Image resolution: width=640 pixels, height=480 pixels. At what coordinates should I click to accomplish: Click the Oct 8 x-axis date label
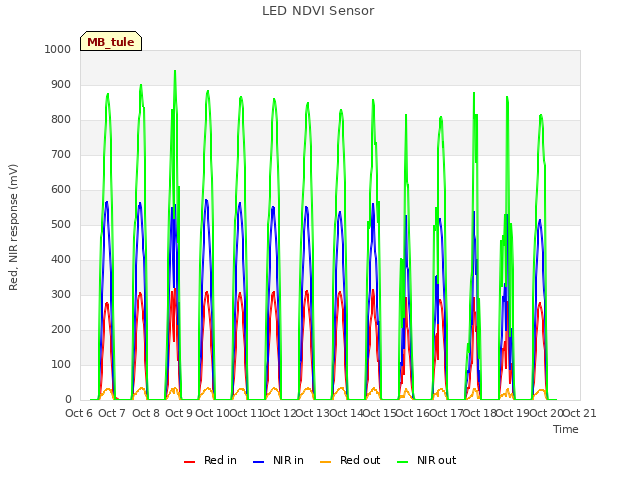[x=146, y=413]
